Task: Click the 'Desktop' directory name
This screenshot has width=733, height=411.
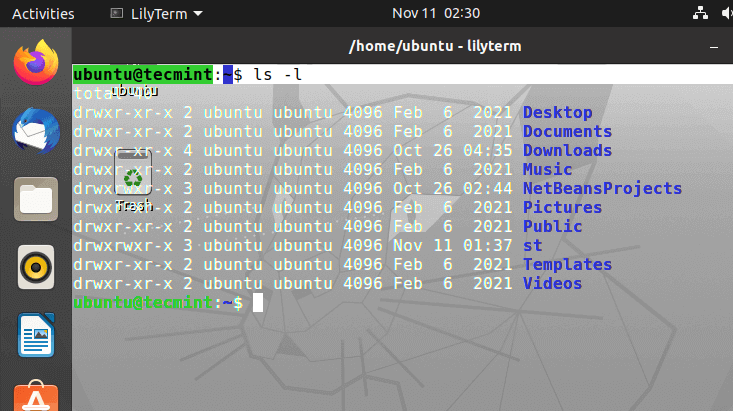Action: click(557, 112)
